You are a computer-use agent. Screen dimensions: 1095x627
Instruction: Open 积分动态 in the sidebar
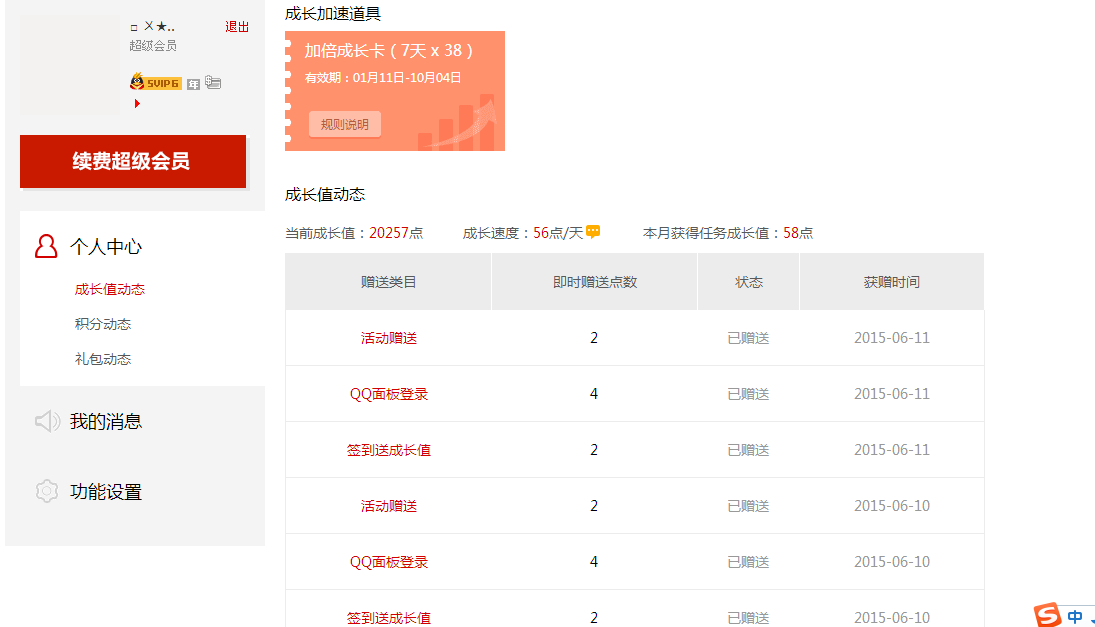[x=103, y=324]
